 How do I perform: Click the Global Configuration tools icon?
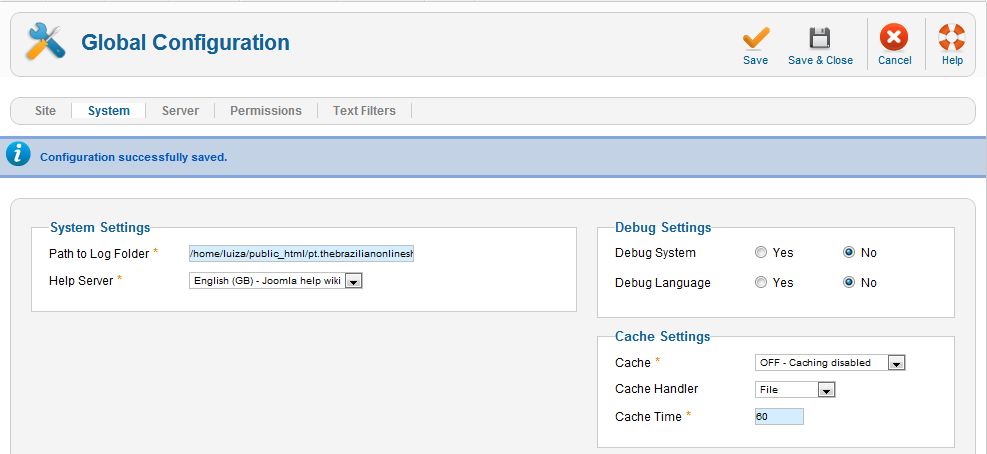click(45, 42)
